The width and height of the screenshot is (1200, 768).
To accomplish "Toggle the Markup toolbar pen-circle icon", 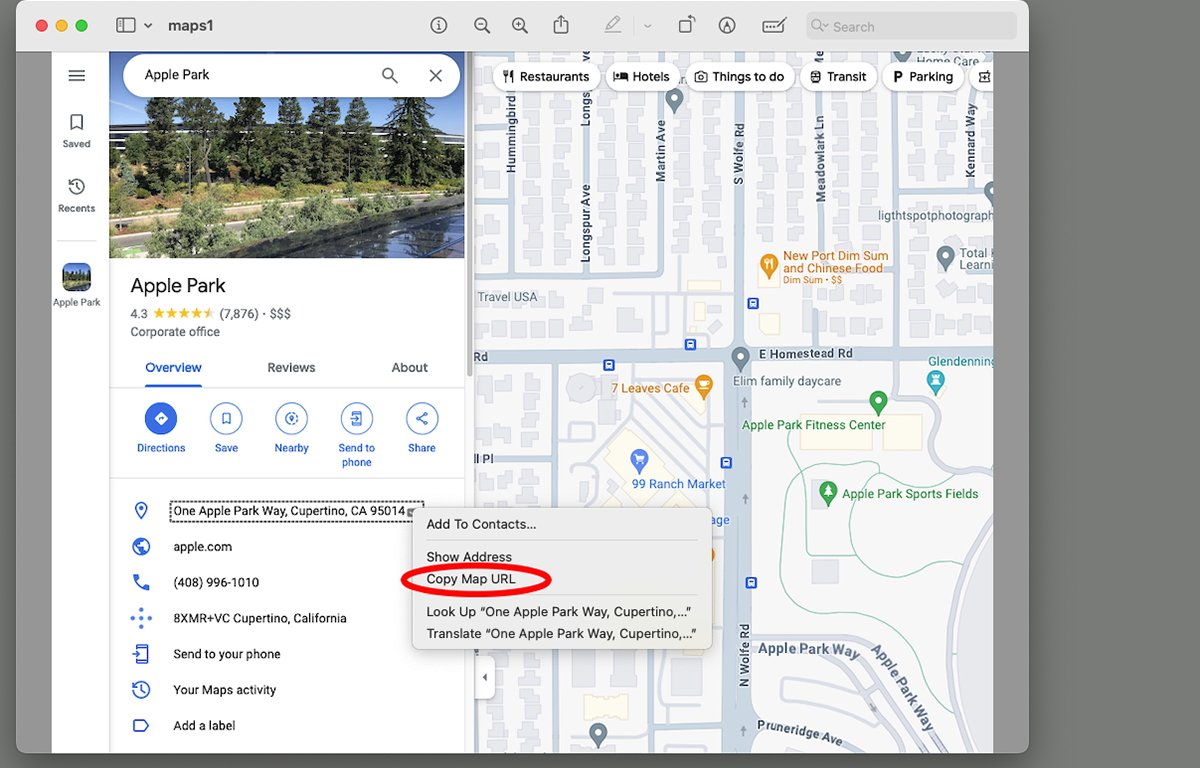I will coord(727,26).
